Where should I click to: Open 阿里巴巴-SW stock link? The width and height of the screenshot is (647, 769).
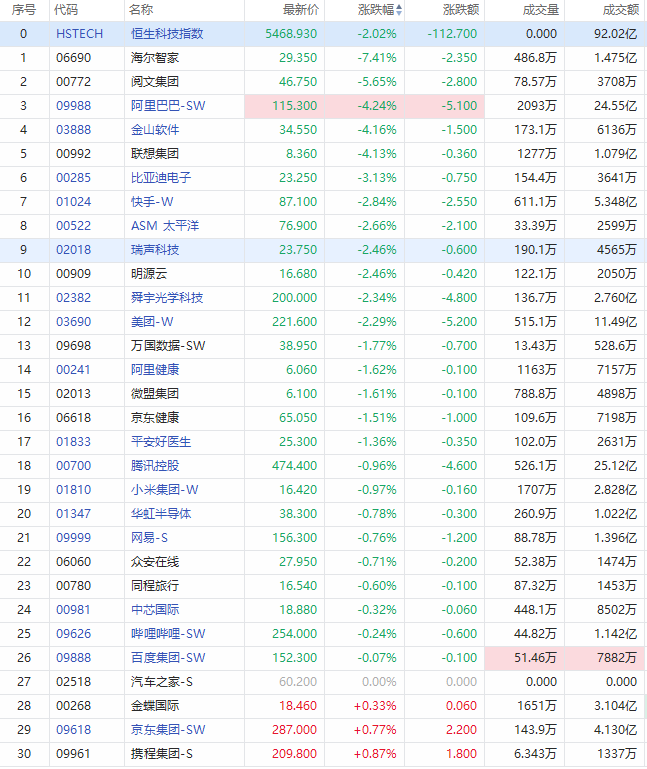tap(168, 106)
